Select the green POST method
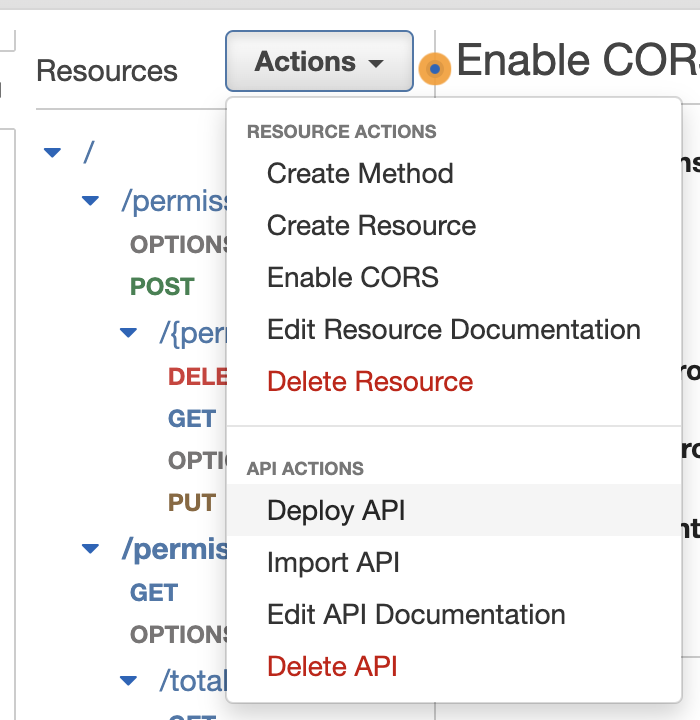The width and height of the screenshot is (700, 720). [x=162, y=287]
